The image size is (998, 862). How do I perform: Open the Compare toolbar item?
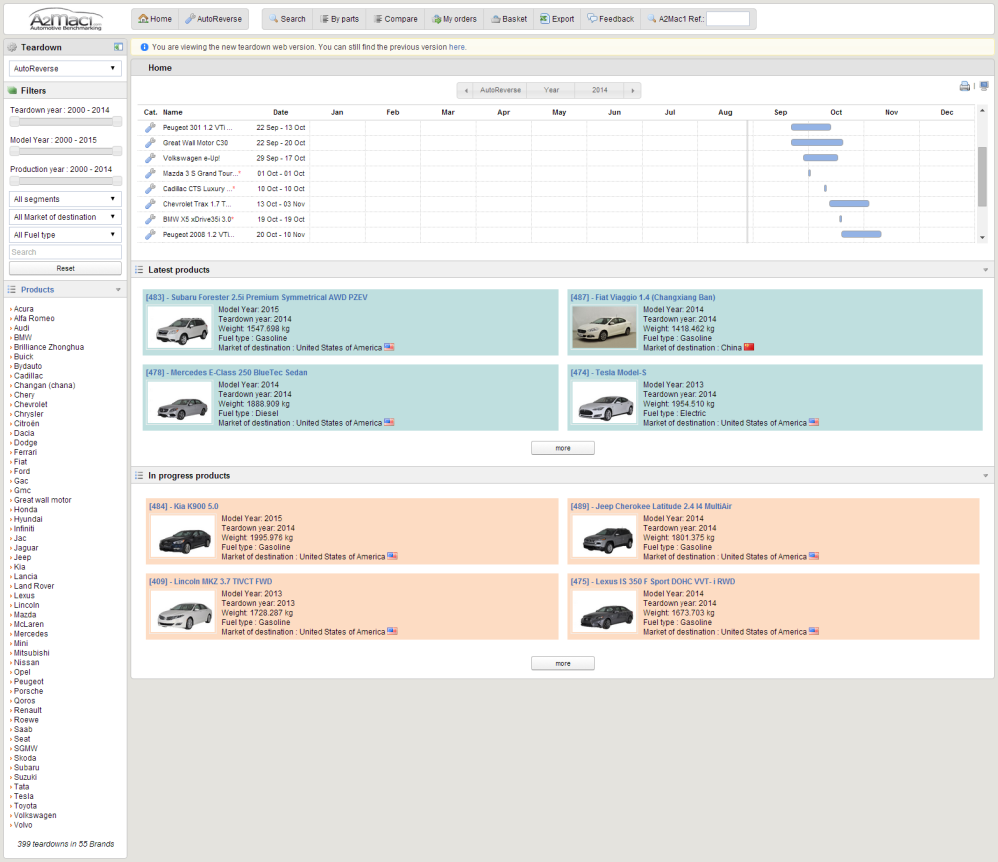[395, 19]
